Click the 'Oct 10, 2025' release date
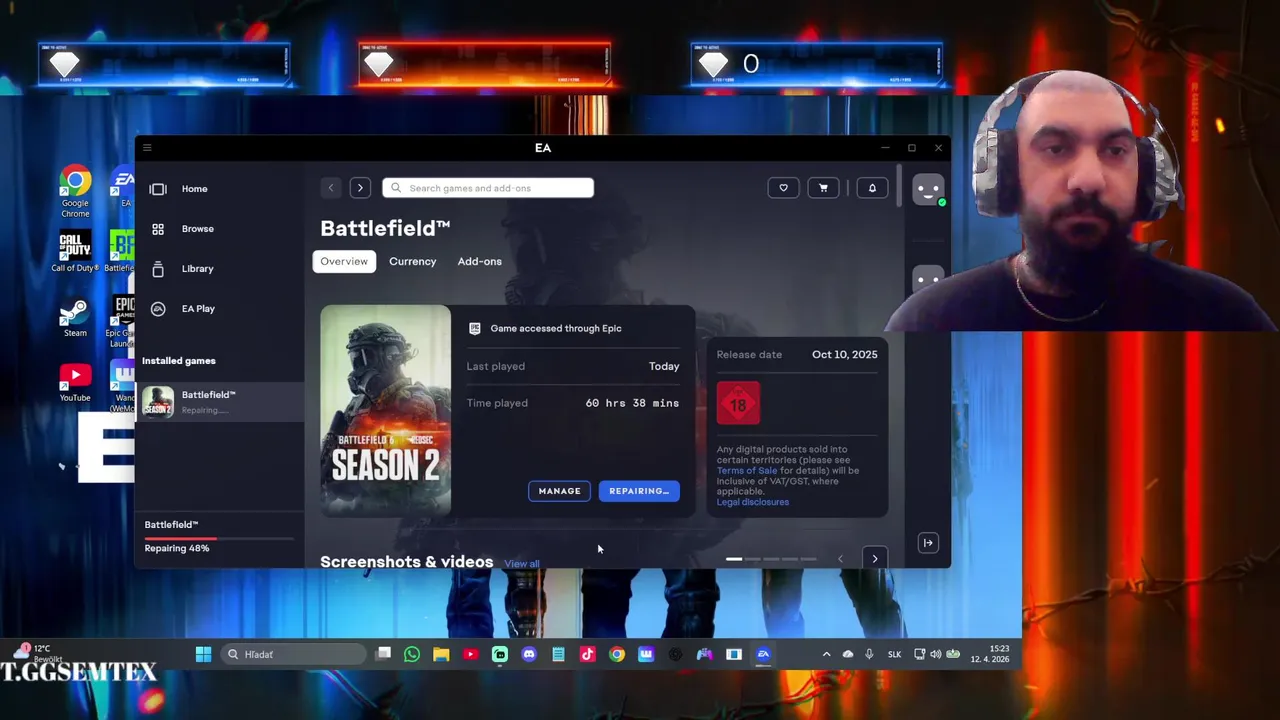Viewport: 1280px width, 720px height. click(x=844, y=355)
